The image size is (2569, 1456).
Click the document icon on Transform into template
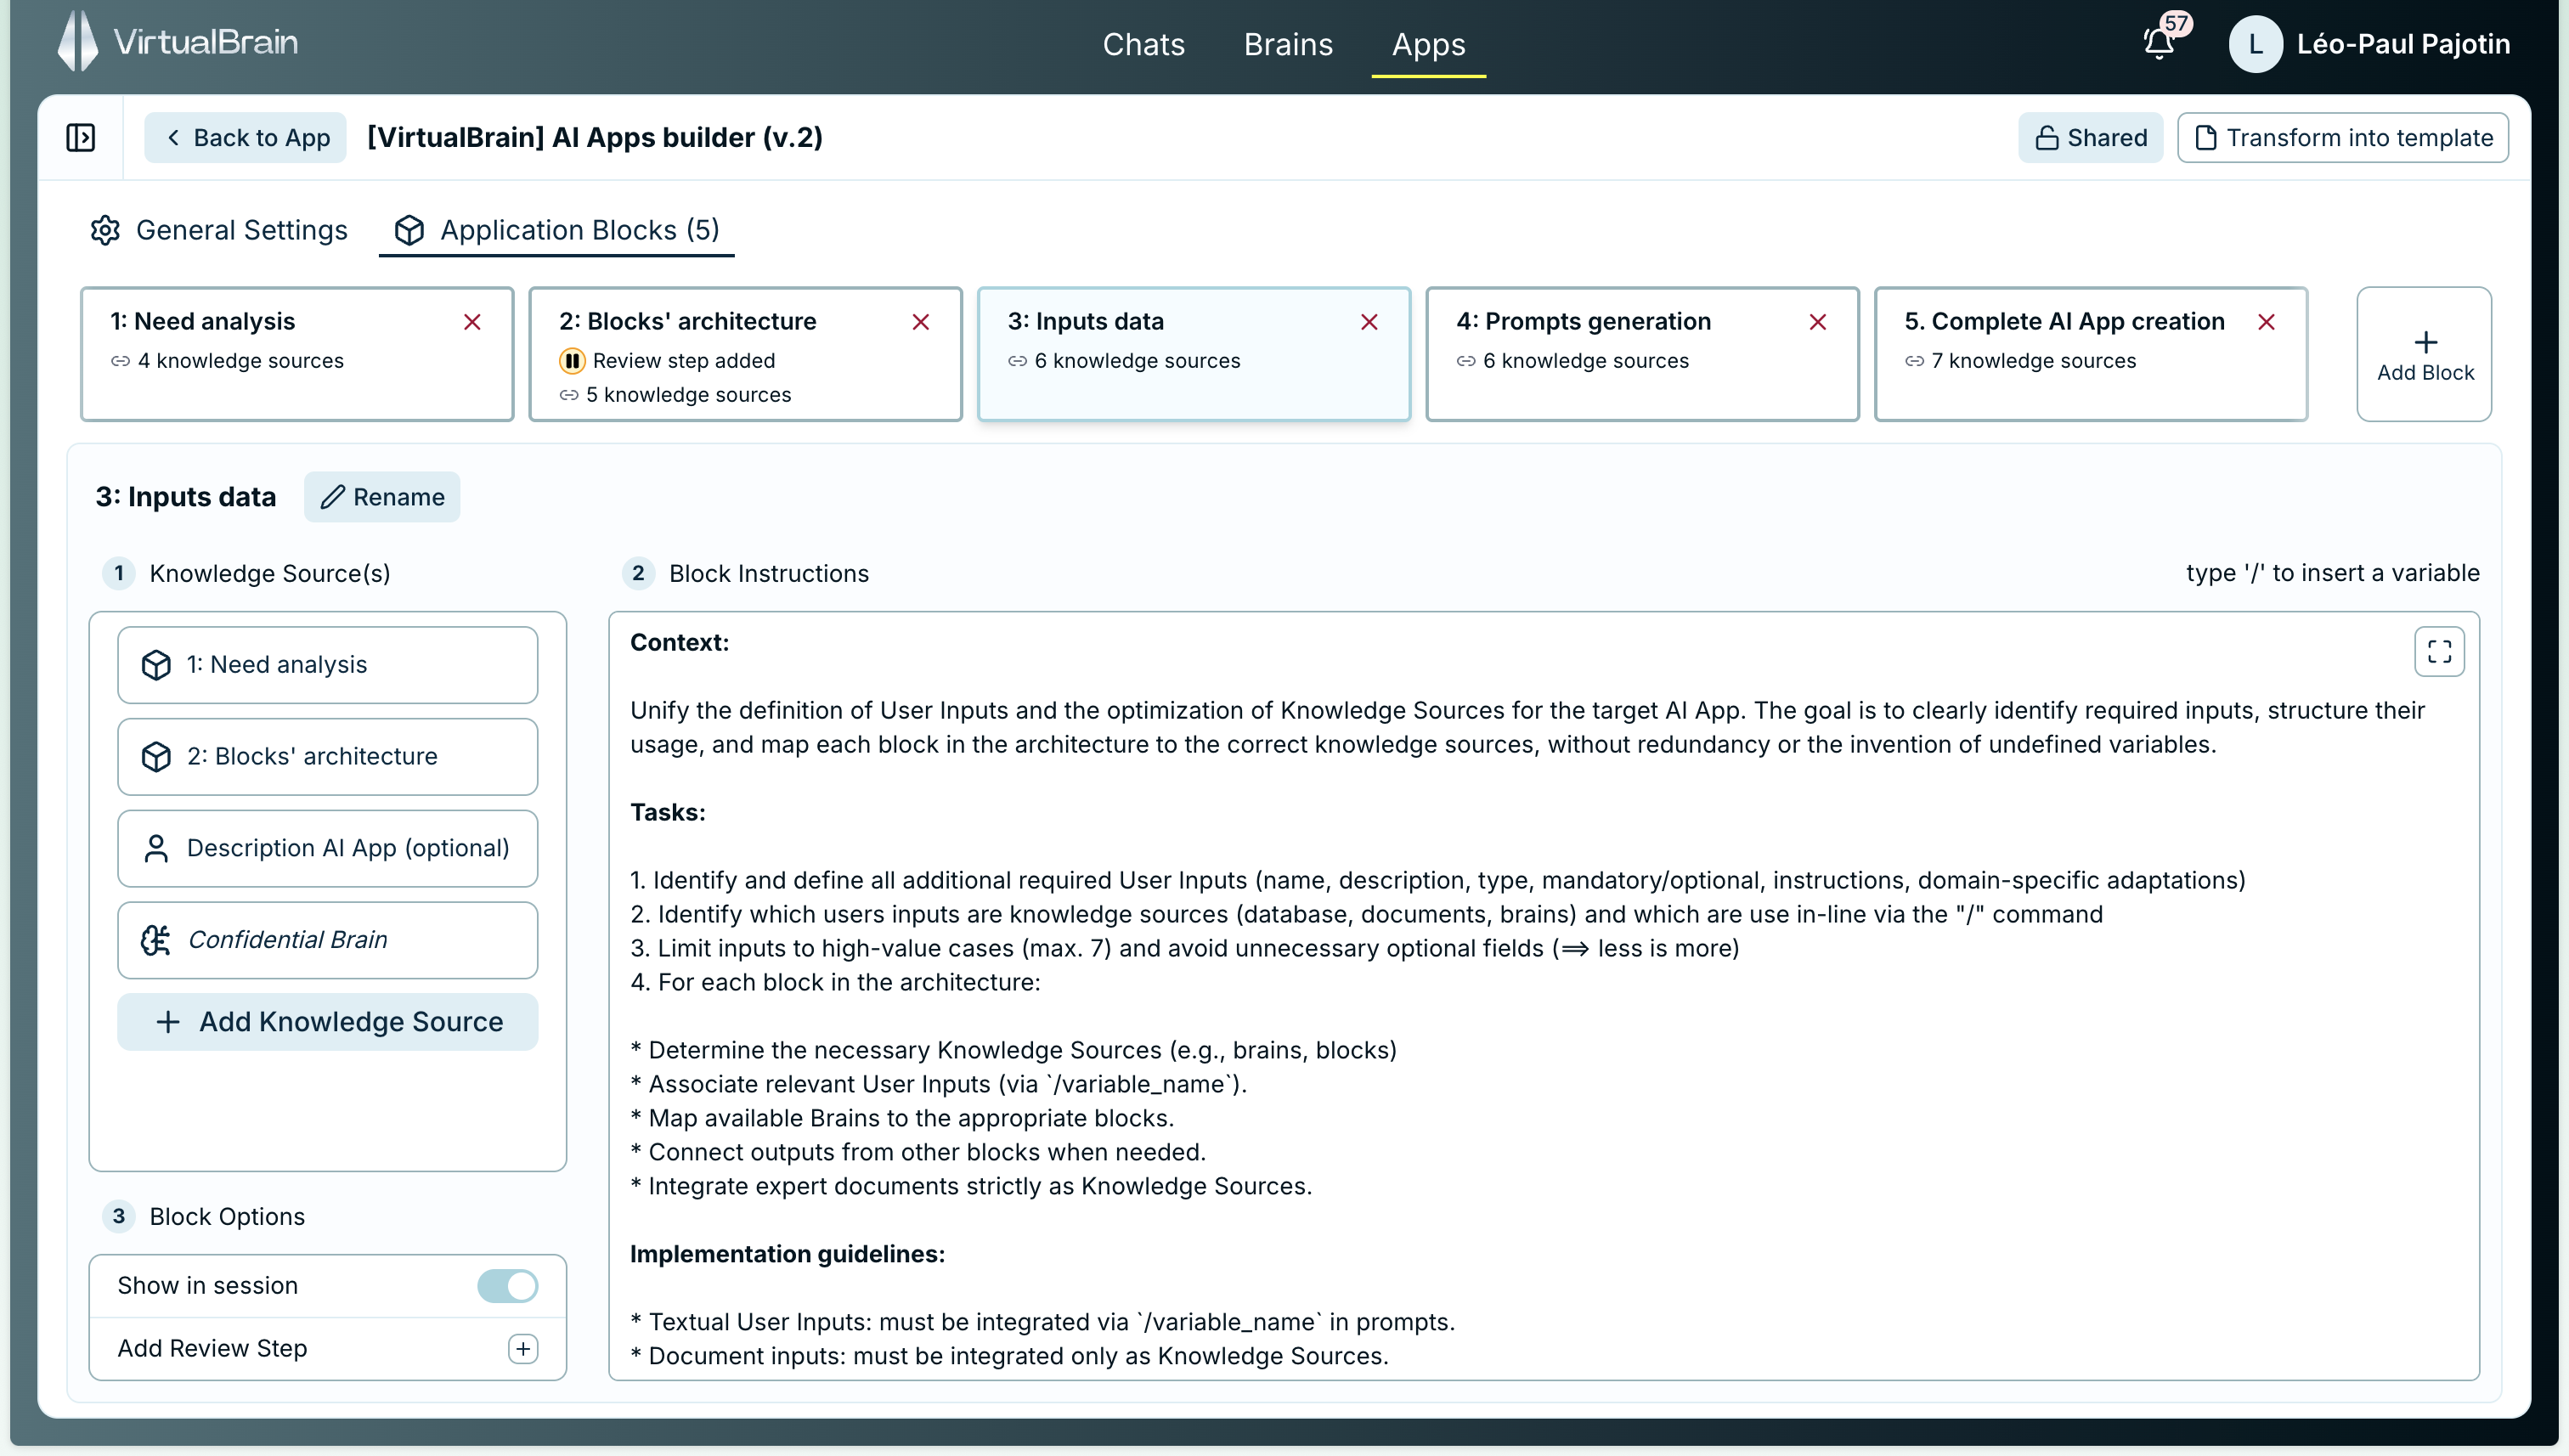pyautogui.click(x=2205, y=138)
